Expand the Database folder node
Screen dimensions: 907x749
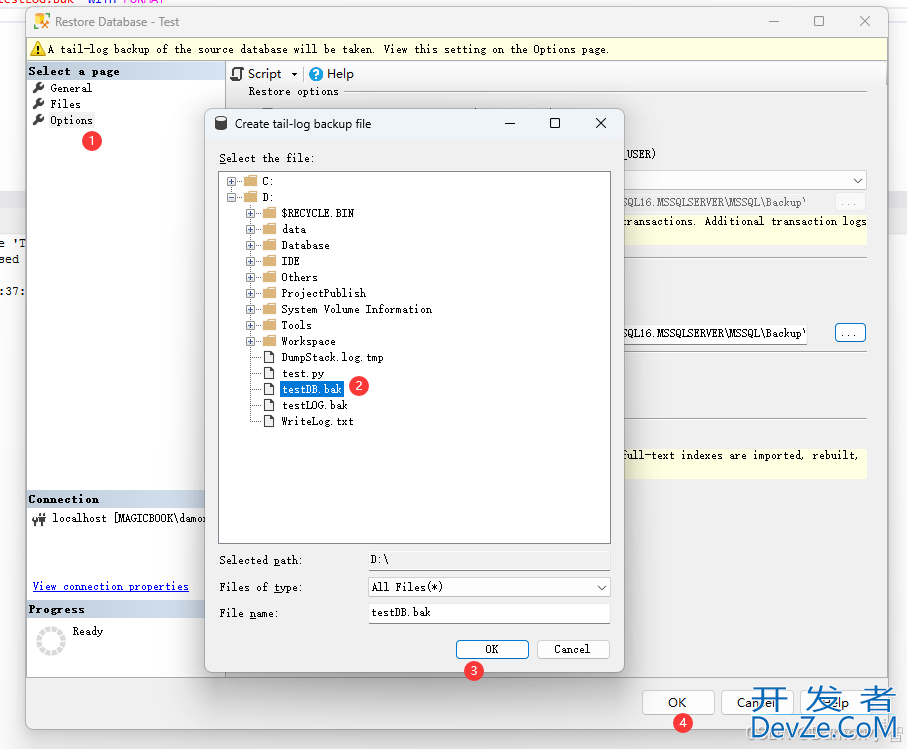tap(250, 245)
